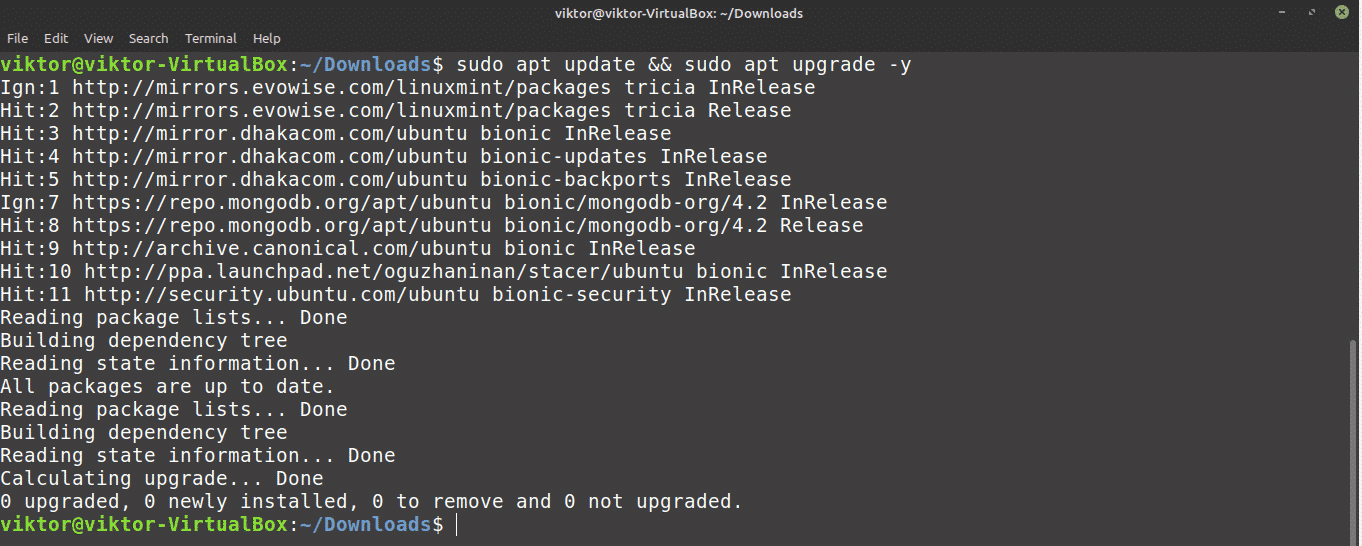Open the View menu
Viewport: 1362px width, 546px height.
98,38
